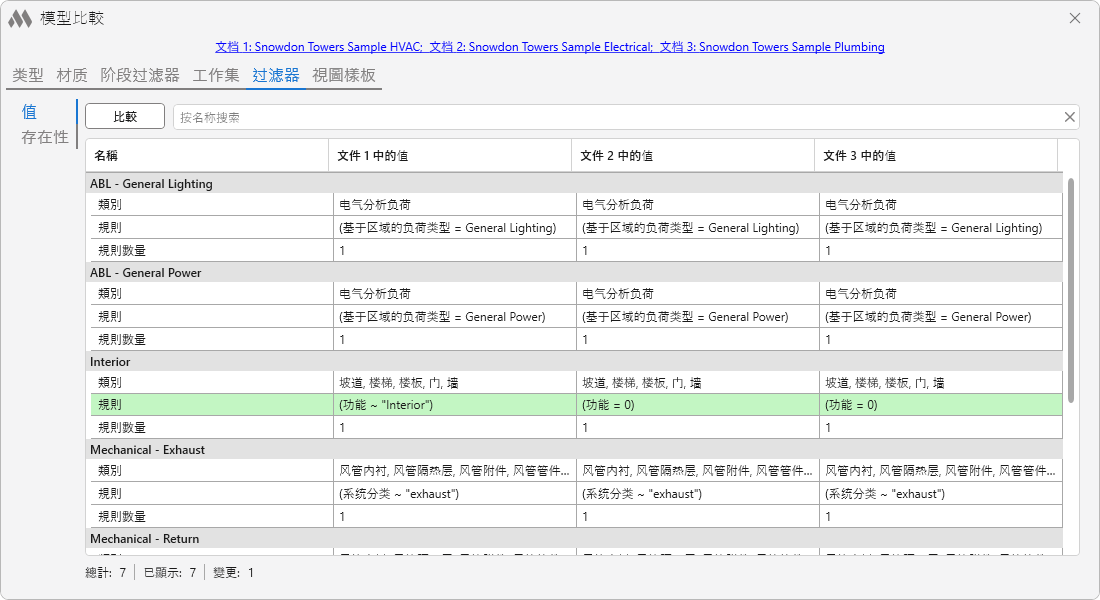Click 規則數量 label under ABL - General Lighting
Image resolution: width=1100 pixels, height=600 pixels.
click(x=122, y=251)
